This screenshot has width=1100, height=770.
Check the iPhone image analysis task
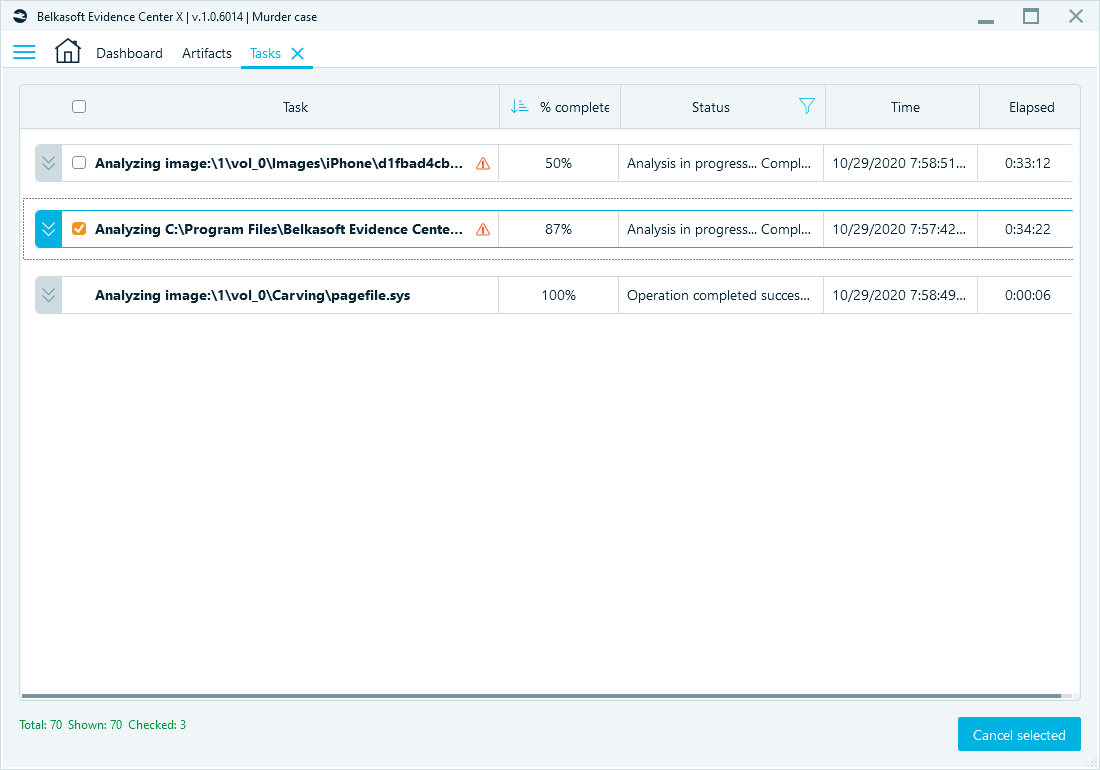79,163
